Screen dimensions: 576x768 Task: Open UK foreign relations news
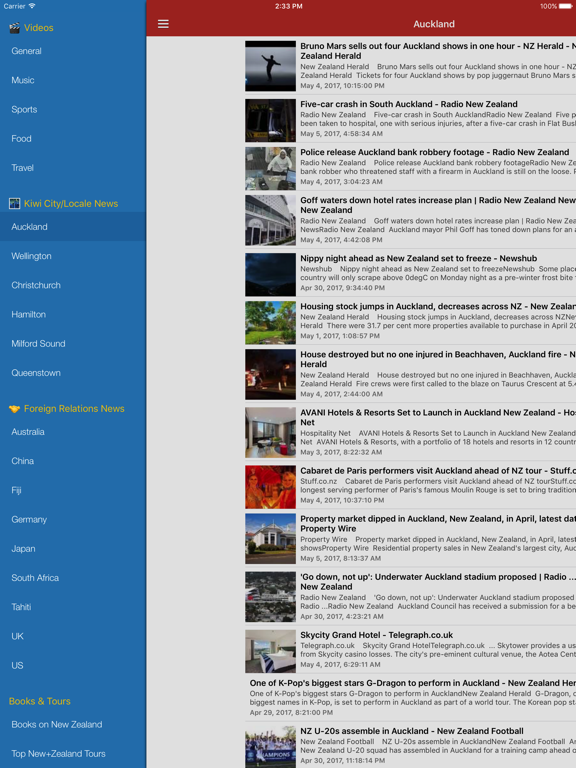click(73, 636)
